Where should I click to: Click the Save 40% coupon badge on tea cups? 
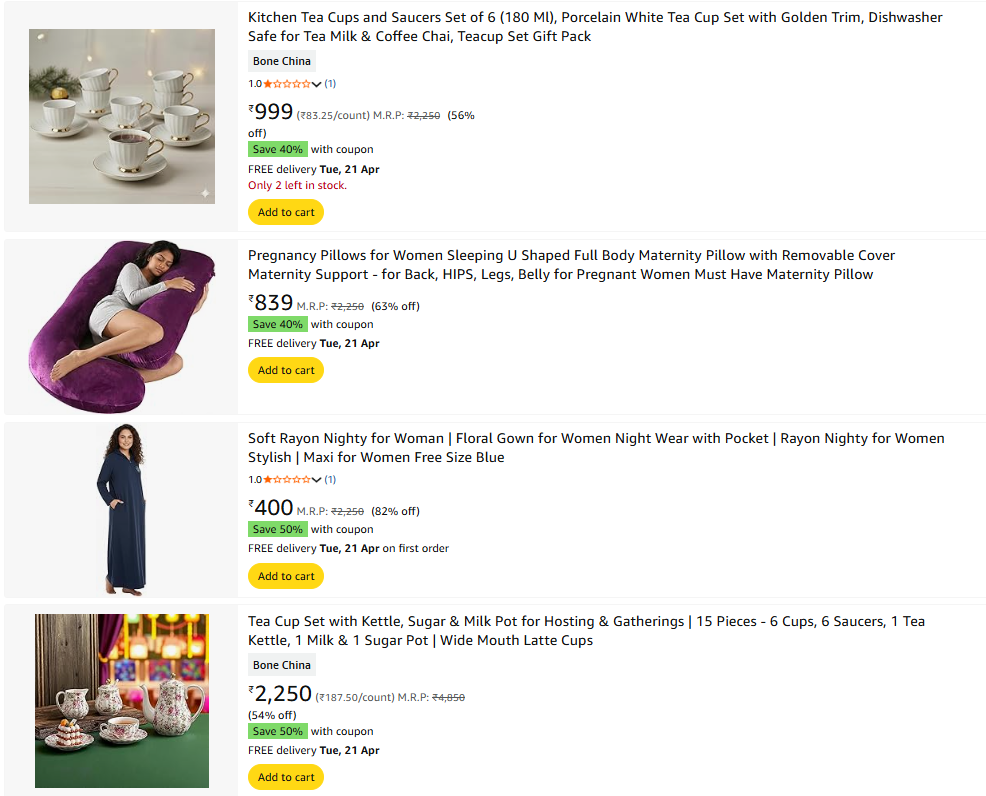pyautogui.click(x=278, y=149)
